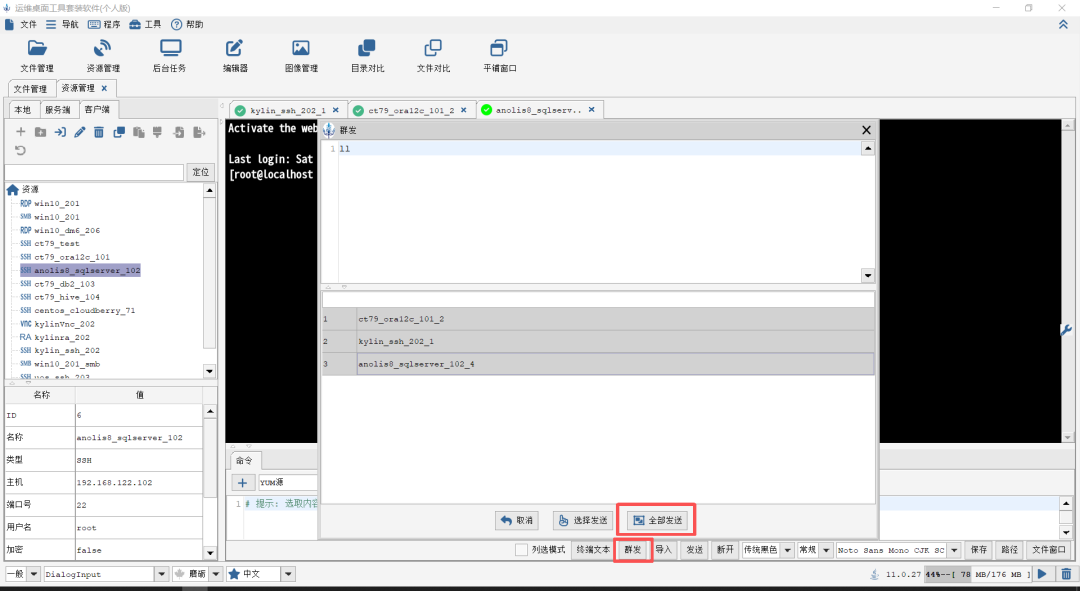Screen dimensions: 1080x591
Task: Switch to the 本地 tab
Action: 23,110
